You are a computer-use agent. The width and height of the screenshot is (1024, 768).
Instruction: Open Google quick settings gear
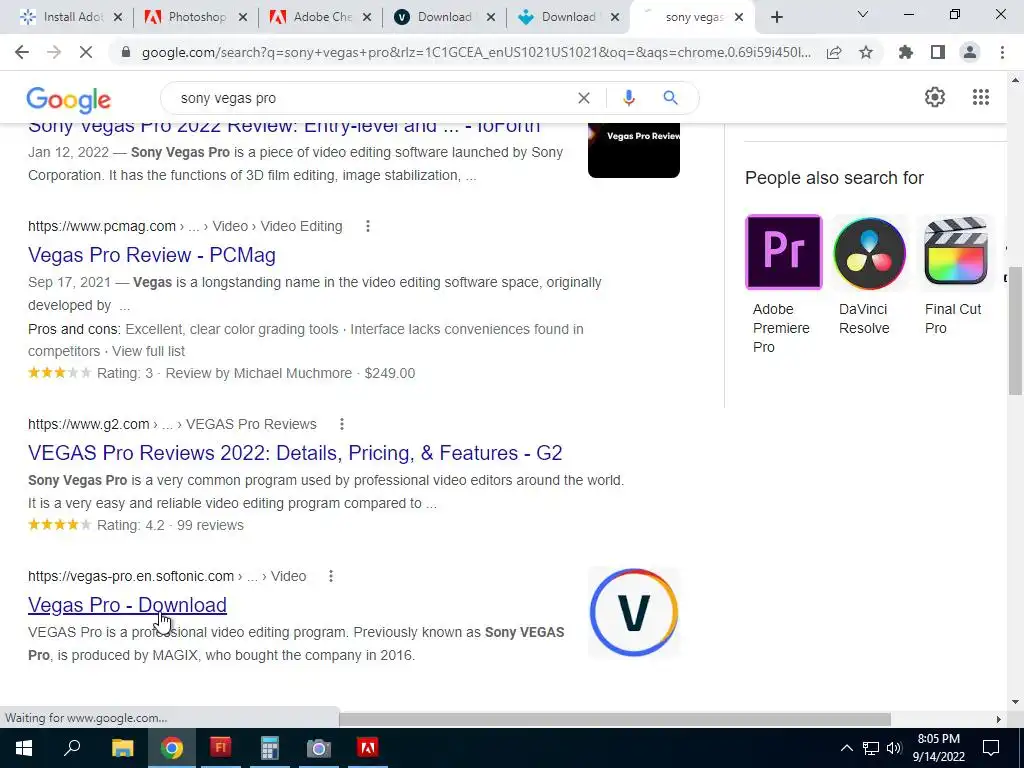click(935, 97)
